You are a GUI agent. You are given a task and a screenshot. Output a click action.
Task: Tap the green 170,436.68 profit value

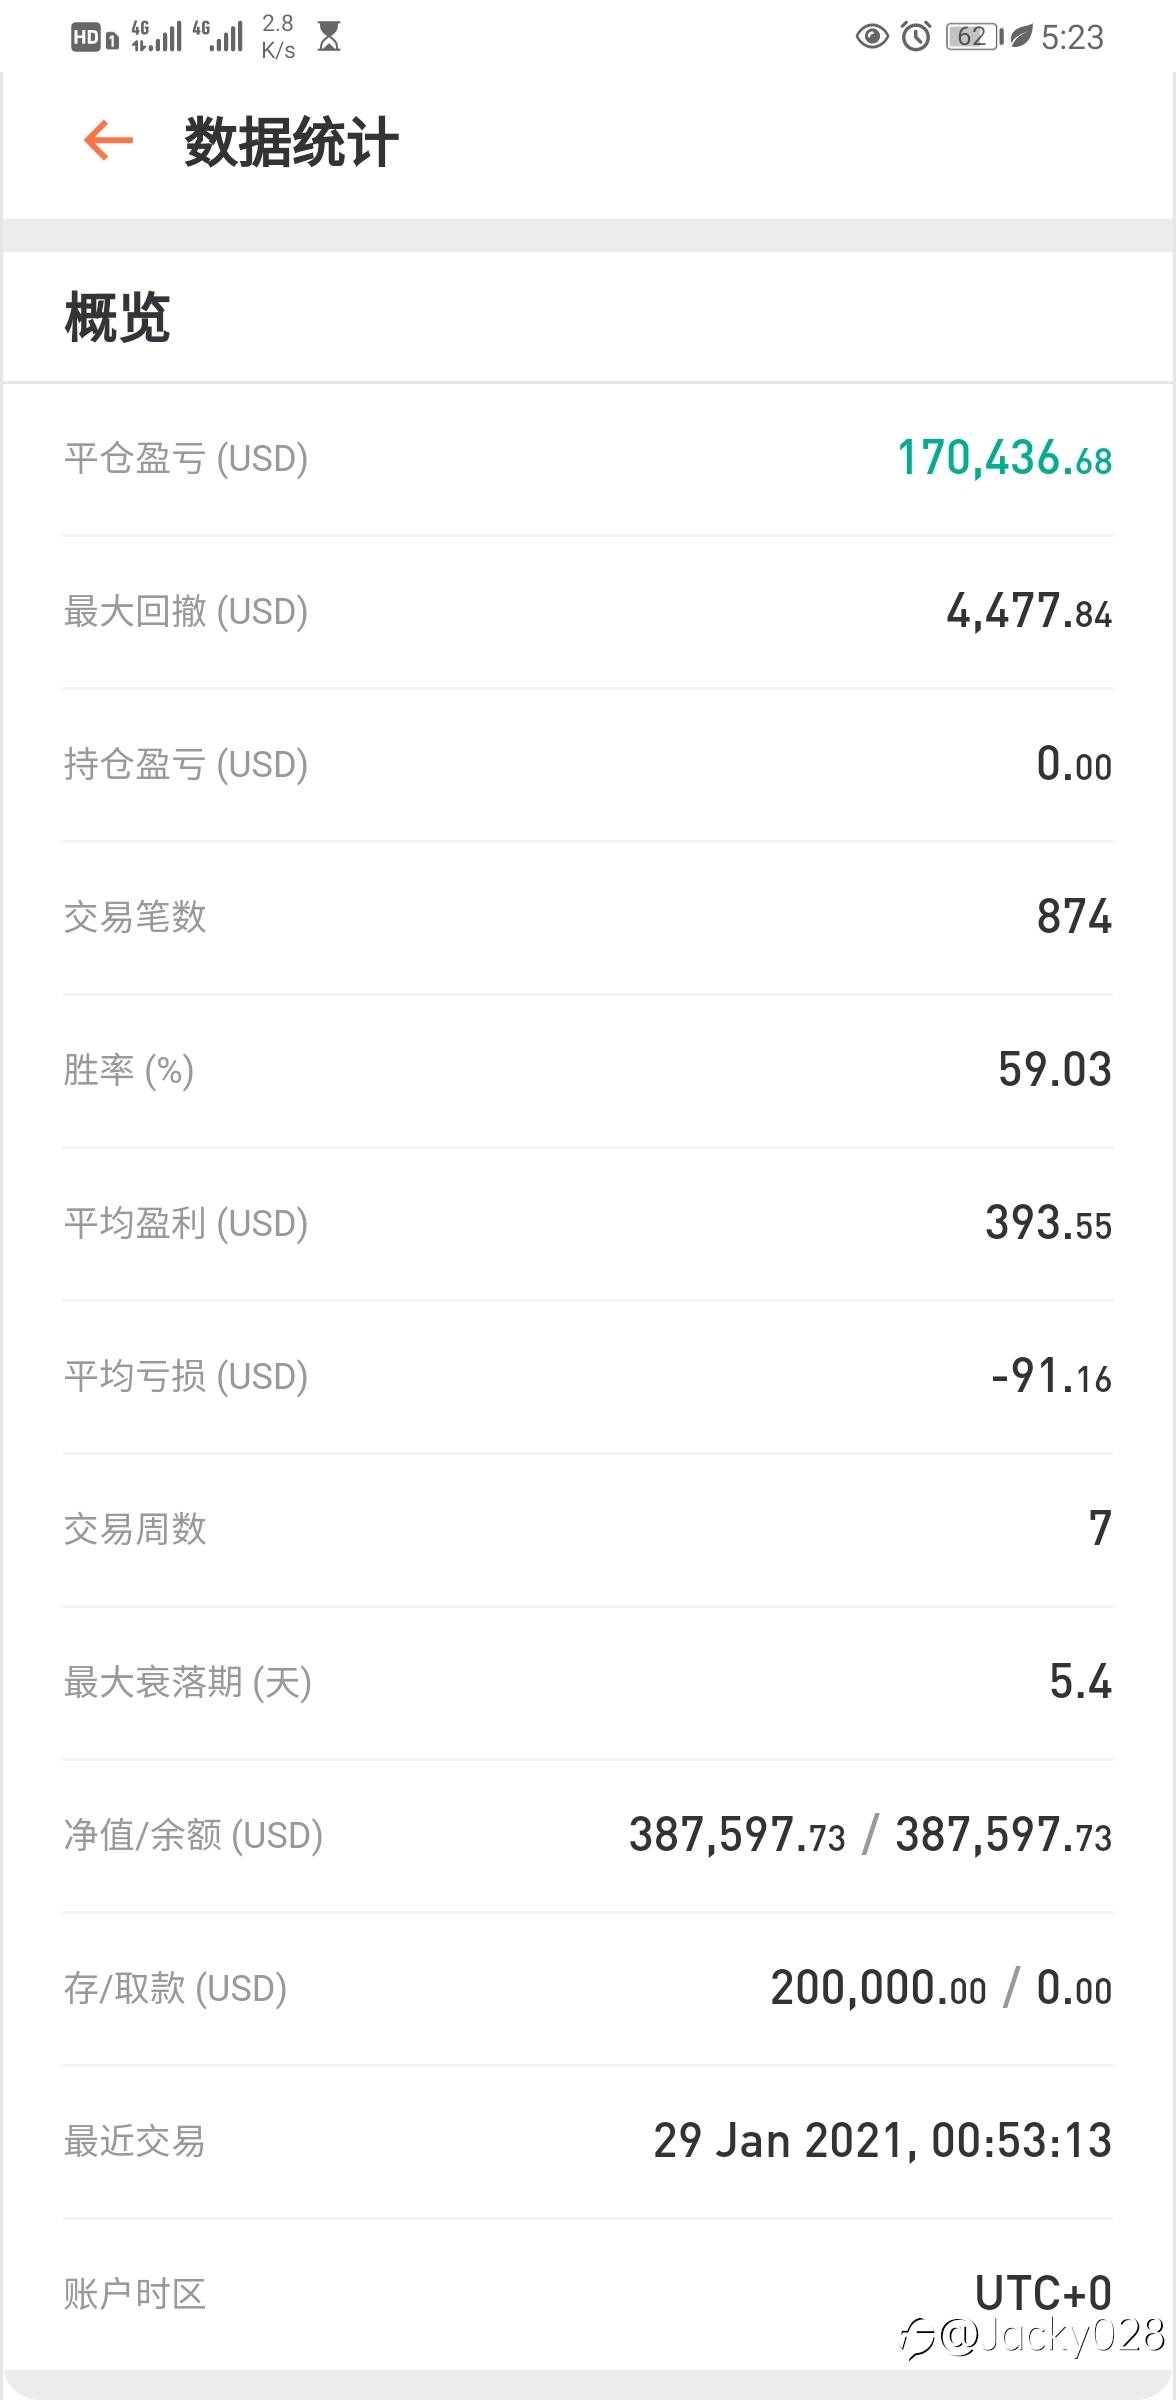(x=1004, y=458)
